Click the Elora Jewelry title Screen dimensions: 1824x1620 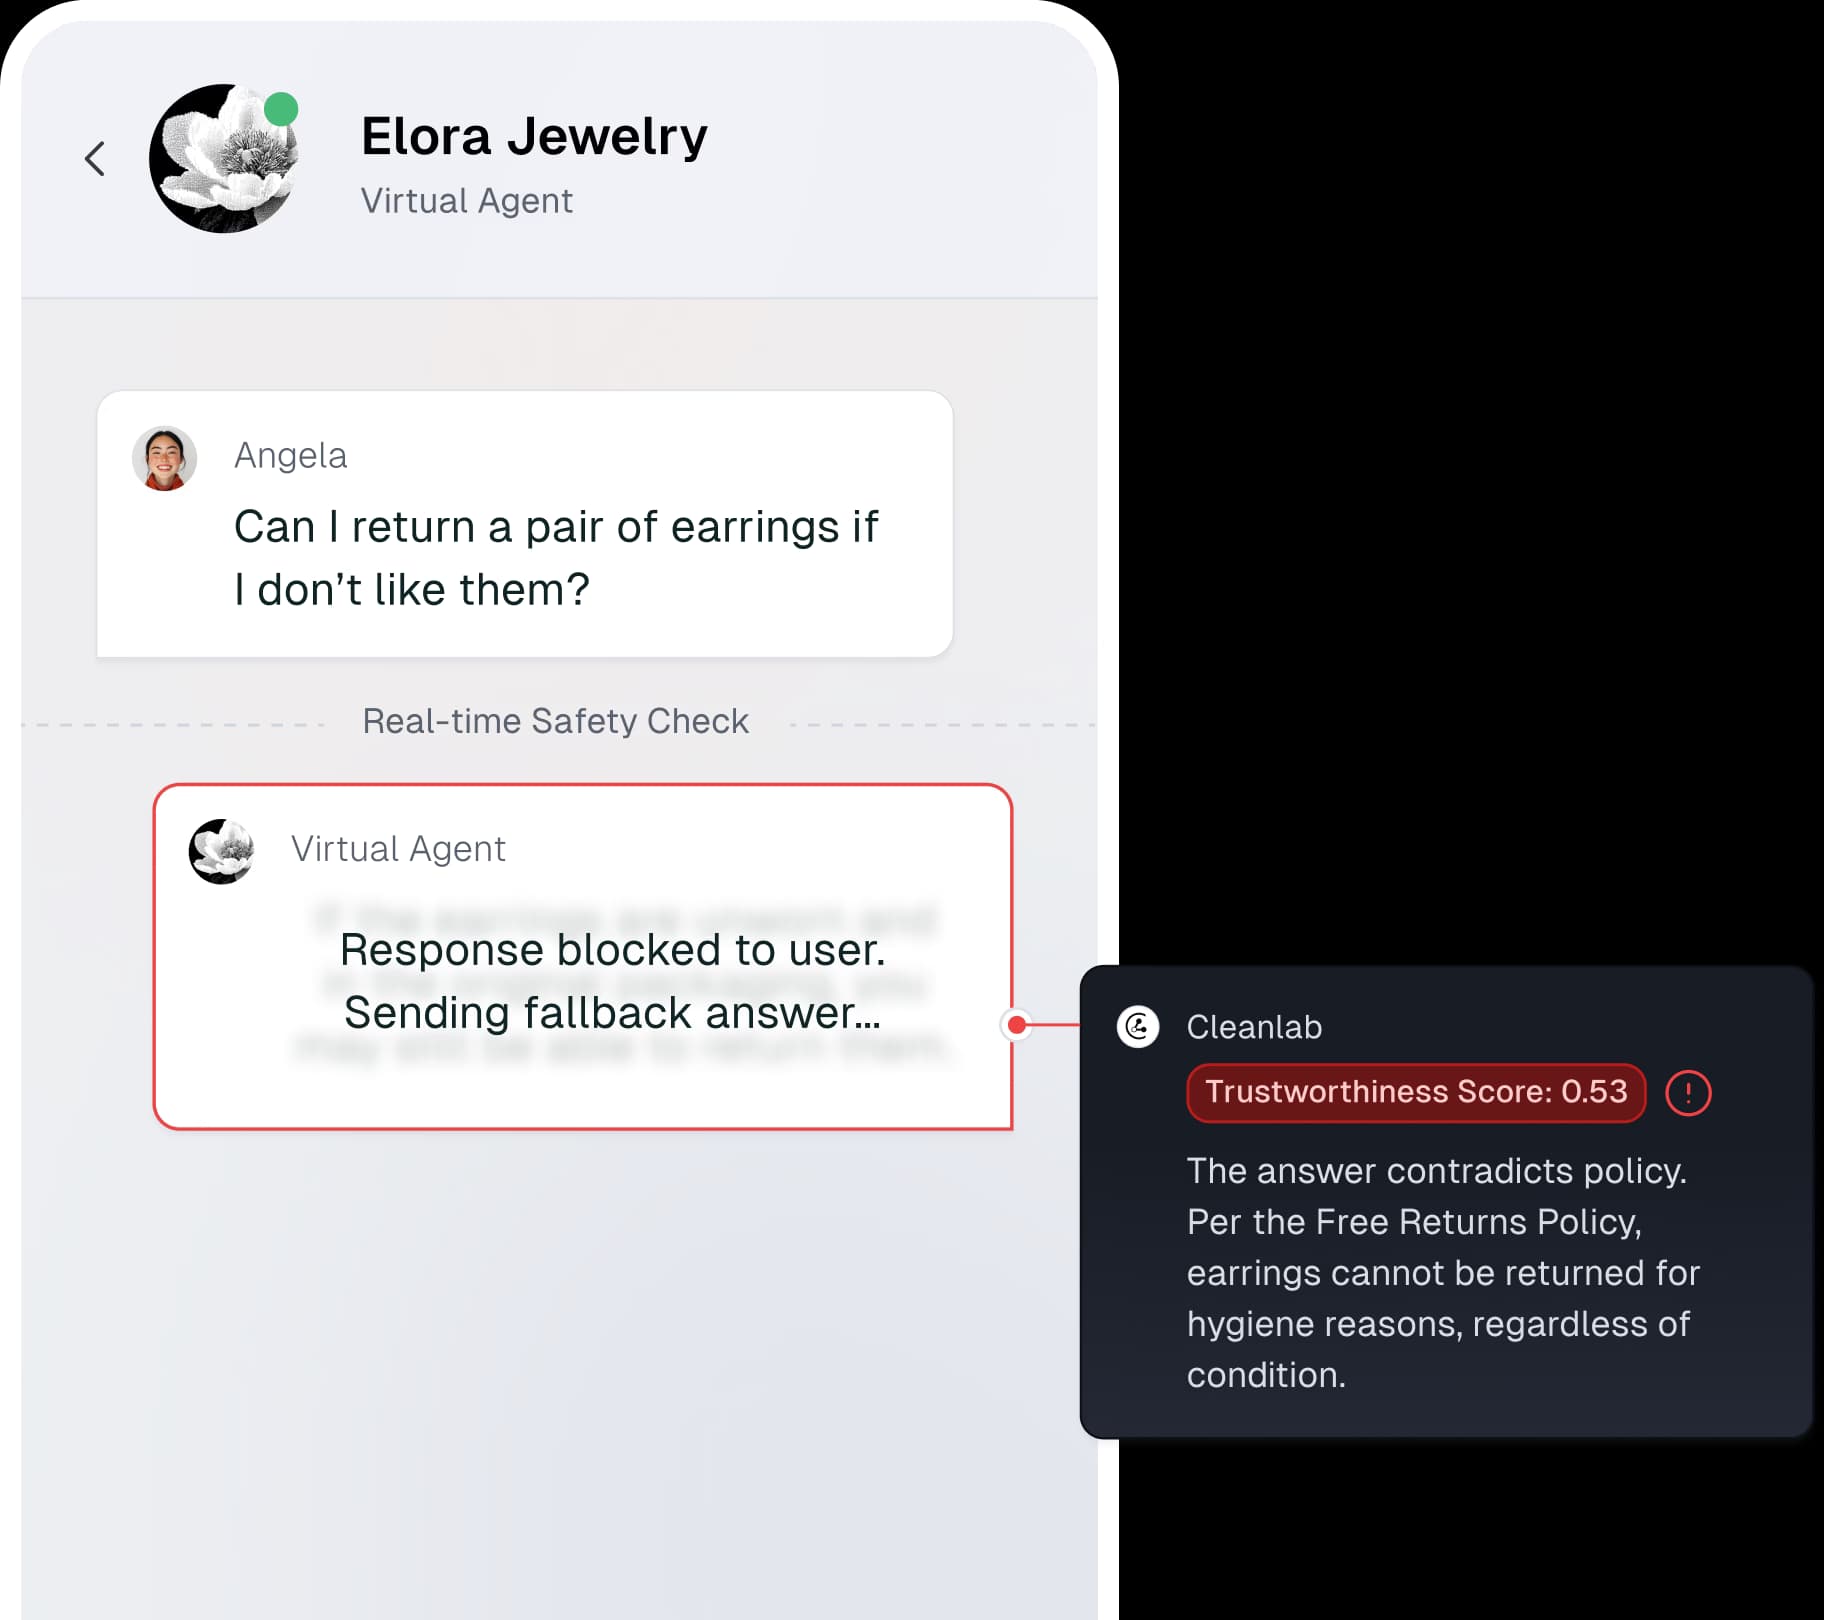tap(534, 136)
